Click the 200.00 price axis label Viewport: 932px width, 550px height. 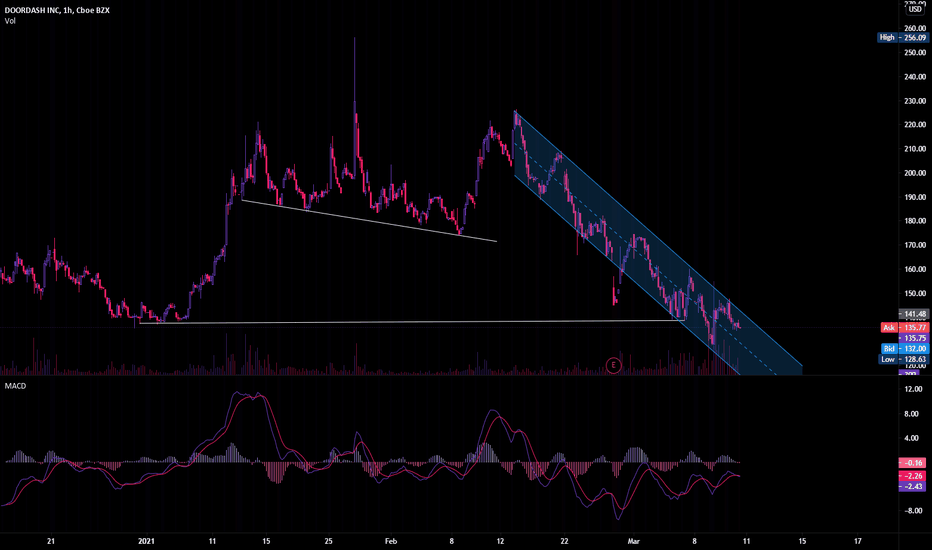(915, 173)
